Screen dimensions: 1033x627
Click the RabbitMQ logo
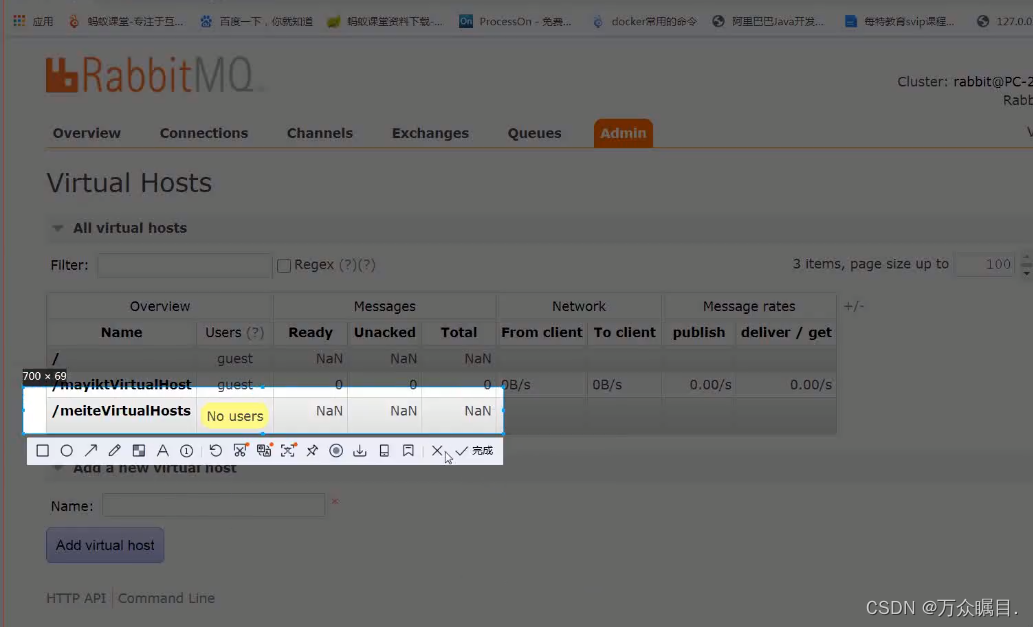150,74
